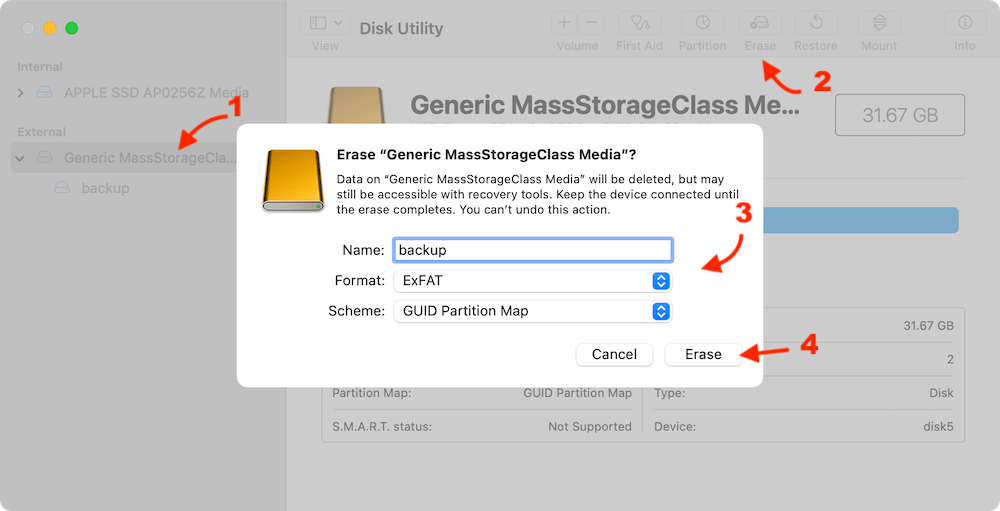1000x511 pixels.
Task: Click the Restore toolbar icon
Action: tap(816, 24)
